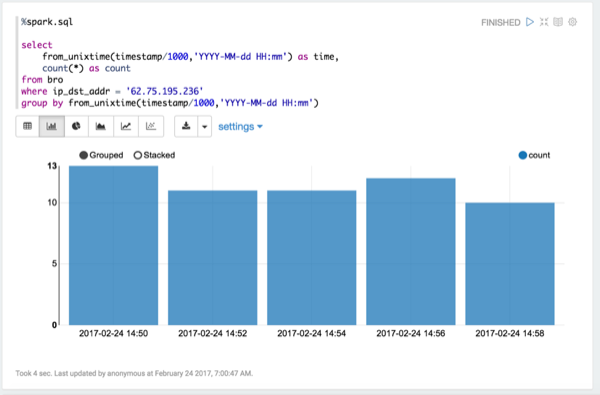Switch to line chart view
Image resolution: width=600 pixels, height=395 pixels.
tap(126, 126)
